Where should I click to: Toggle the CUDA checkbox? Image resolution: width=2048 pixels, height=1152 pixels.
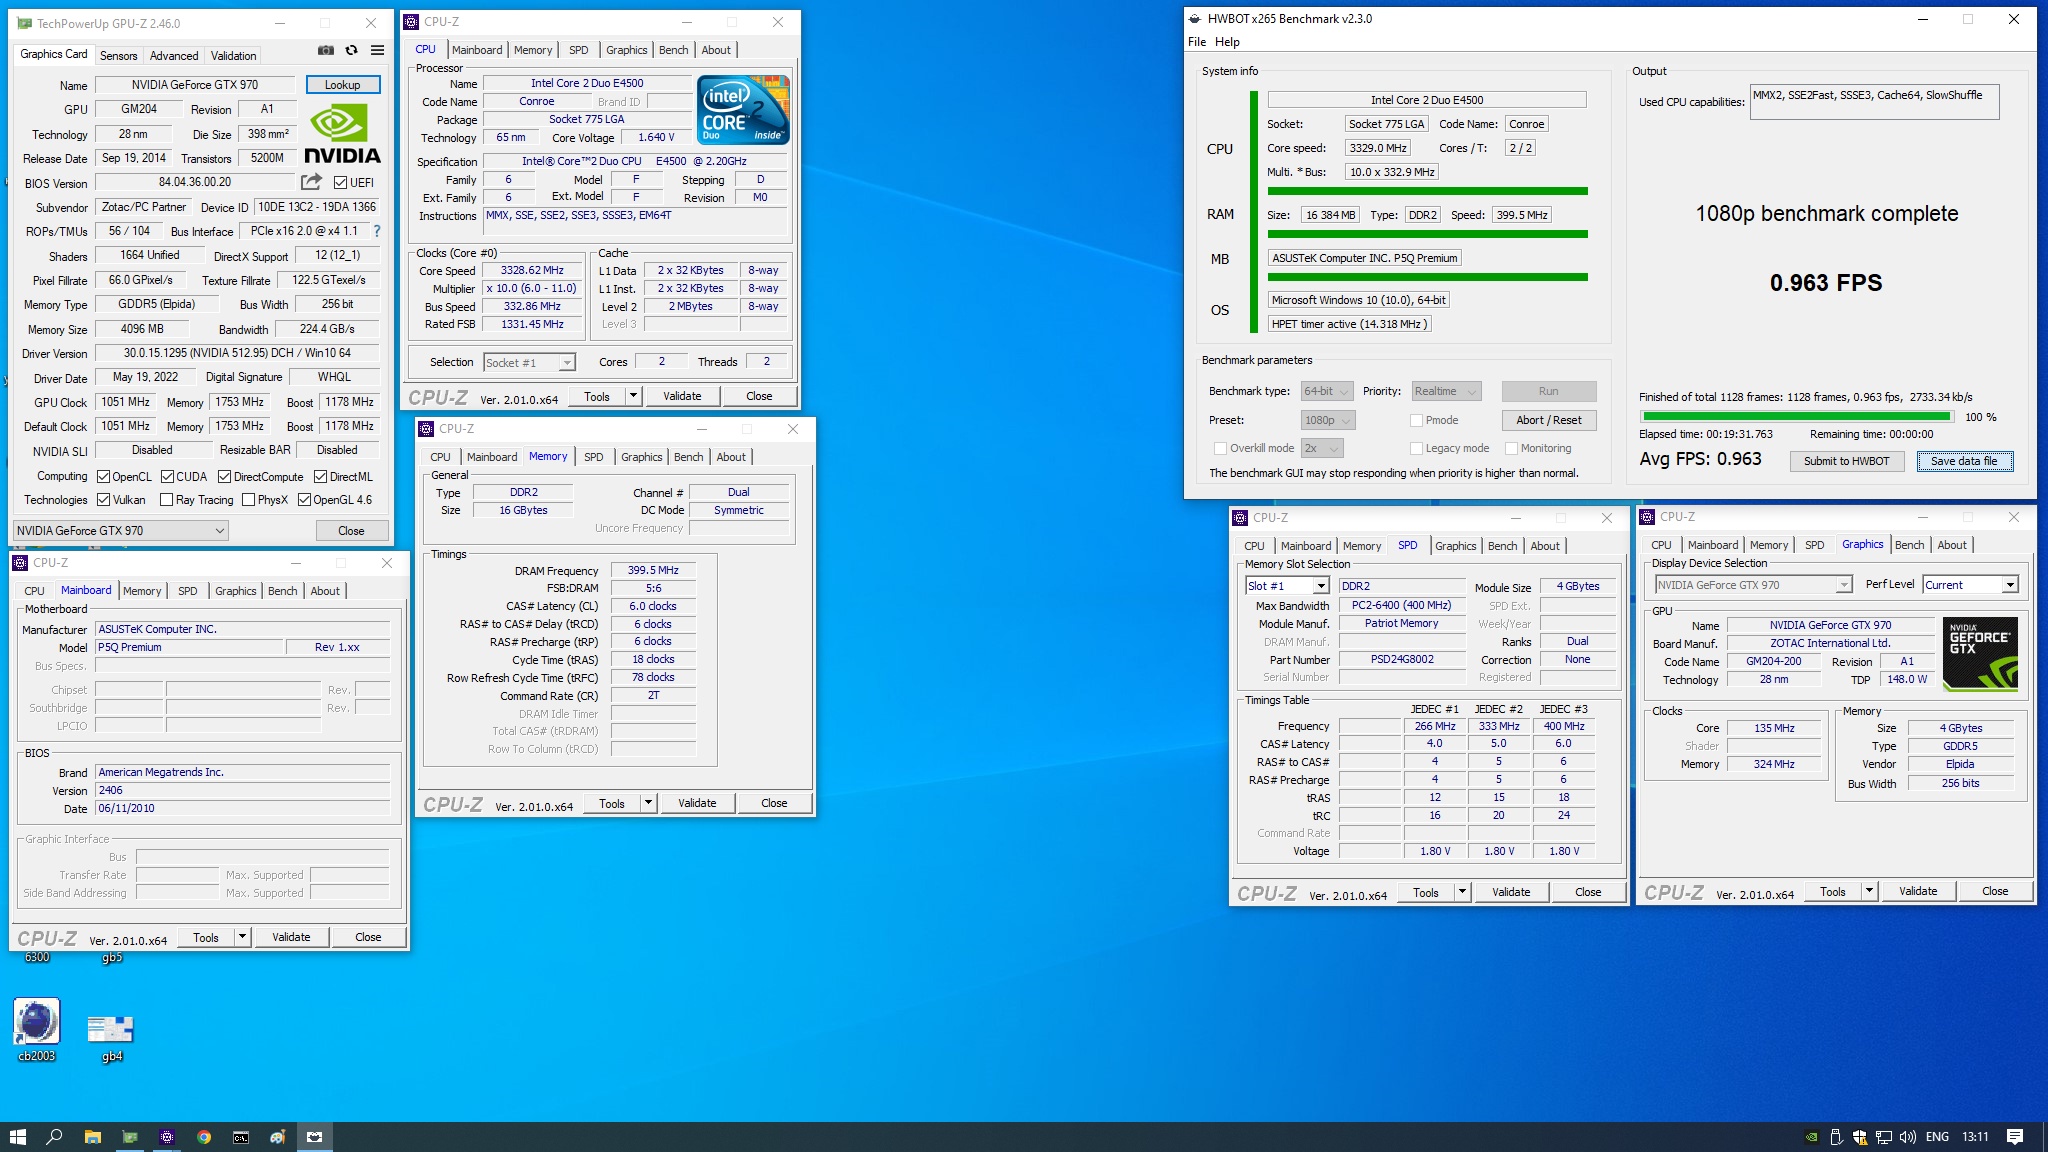tap(167, 476)
